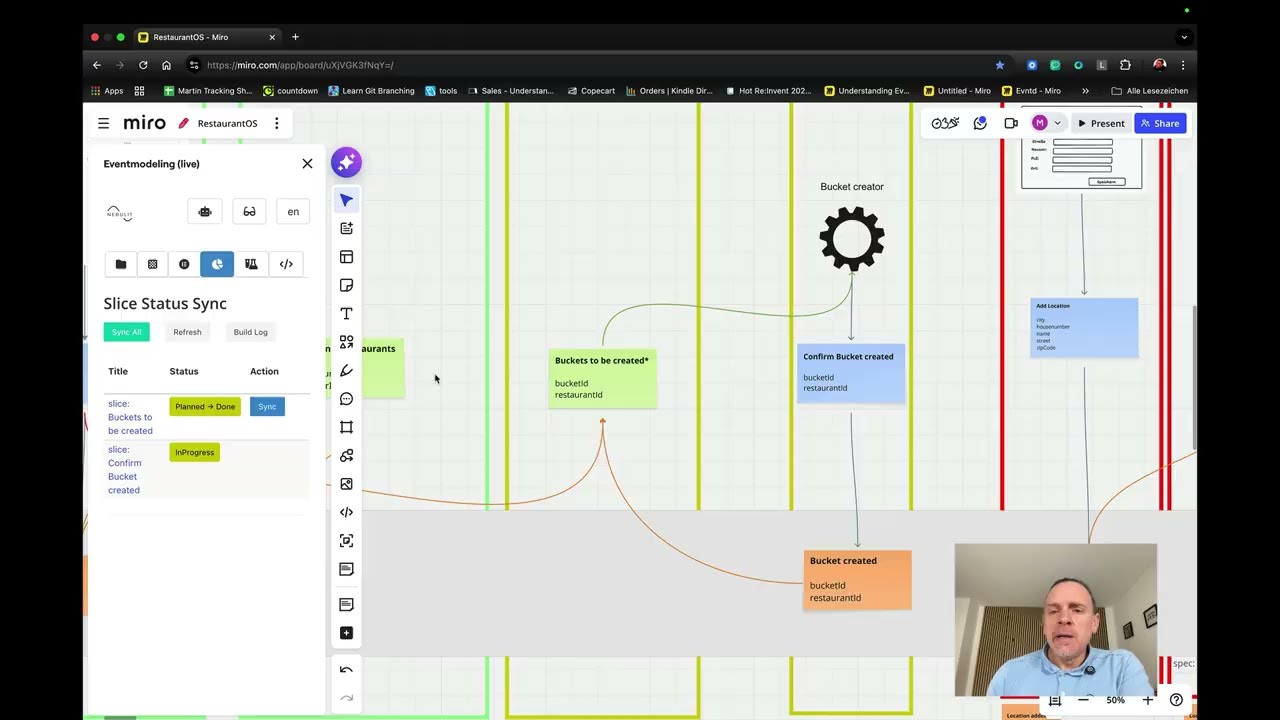This screenshot has height=720, width=1280.
Task: Select the cursor Select tool
Action: (x=346, y=200)
